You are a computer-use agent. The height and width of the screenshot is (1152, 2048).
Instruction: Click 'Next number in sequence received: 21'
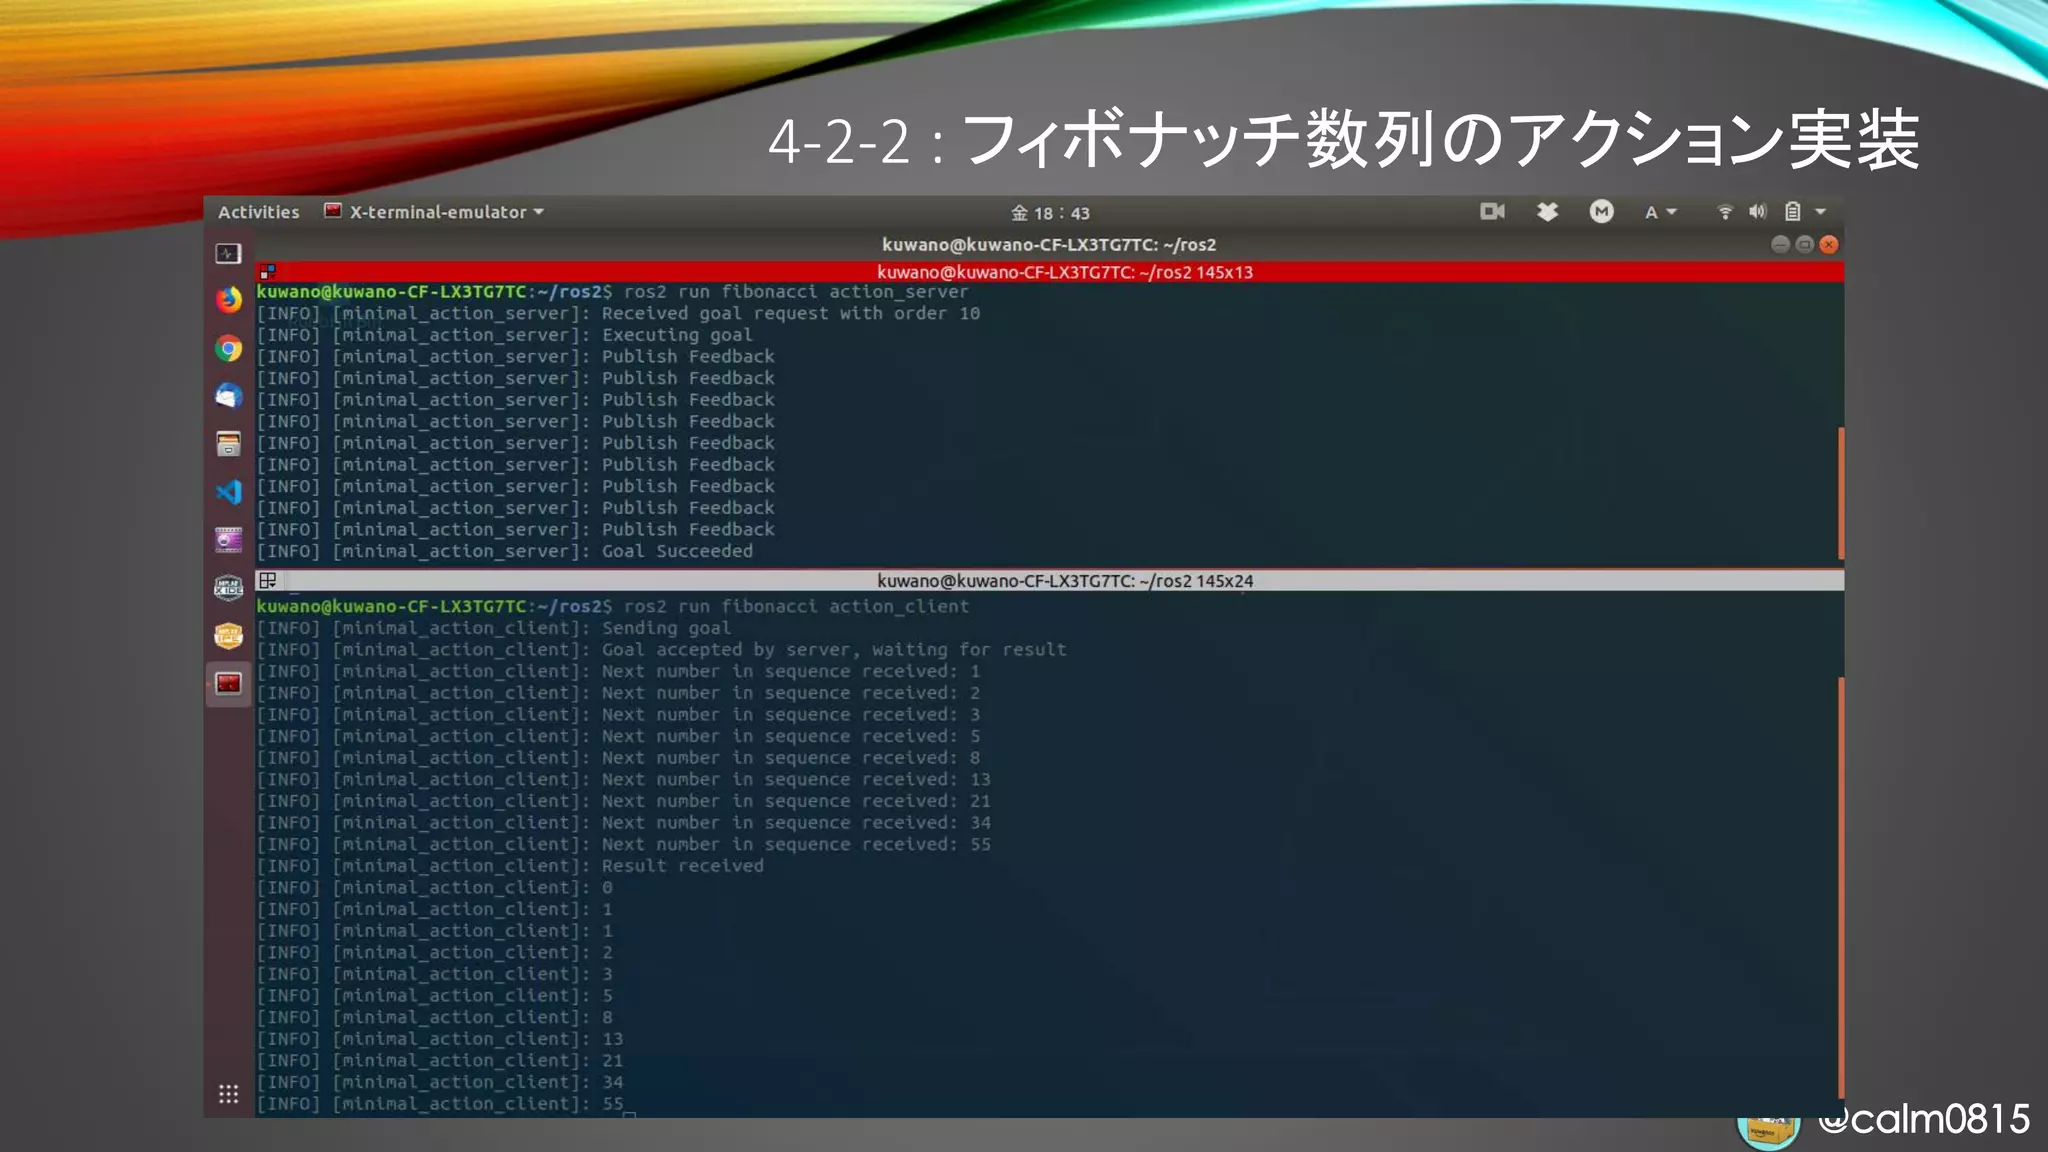pos(796,801)
